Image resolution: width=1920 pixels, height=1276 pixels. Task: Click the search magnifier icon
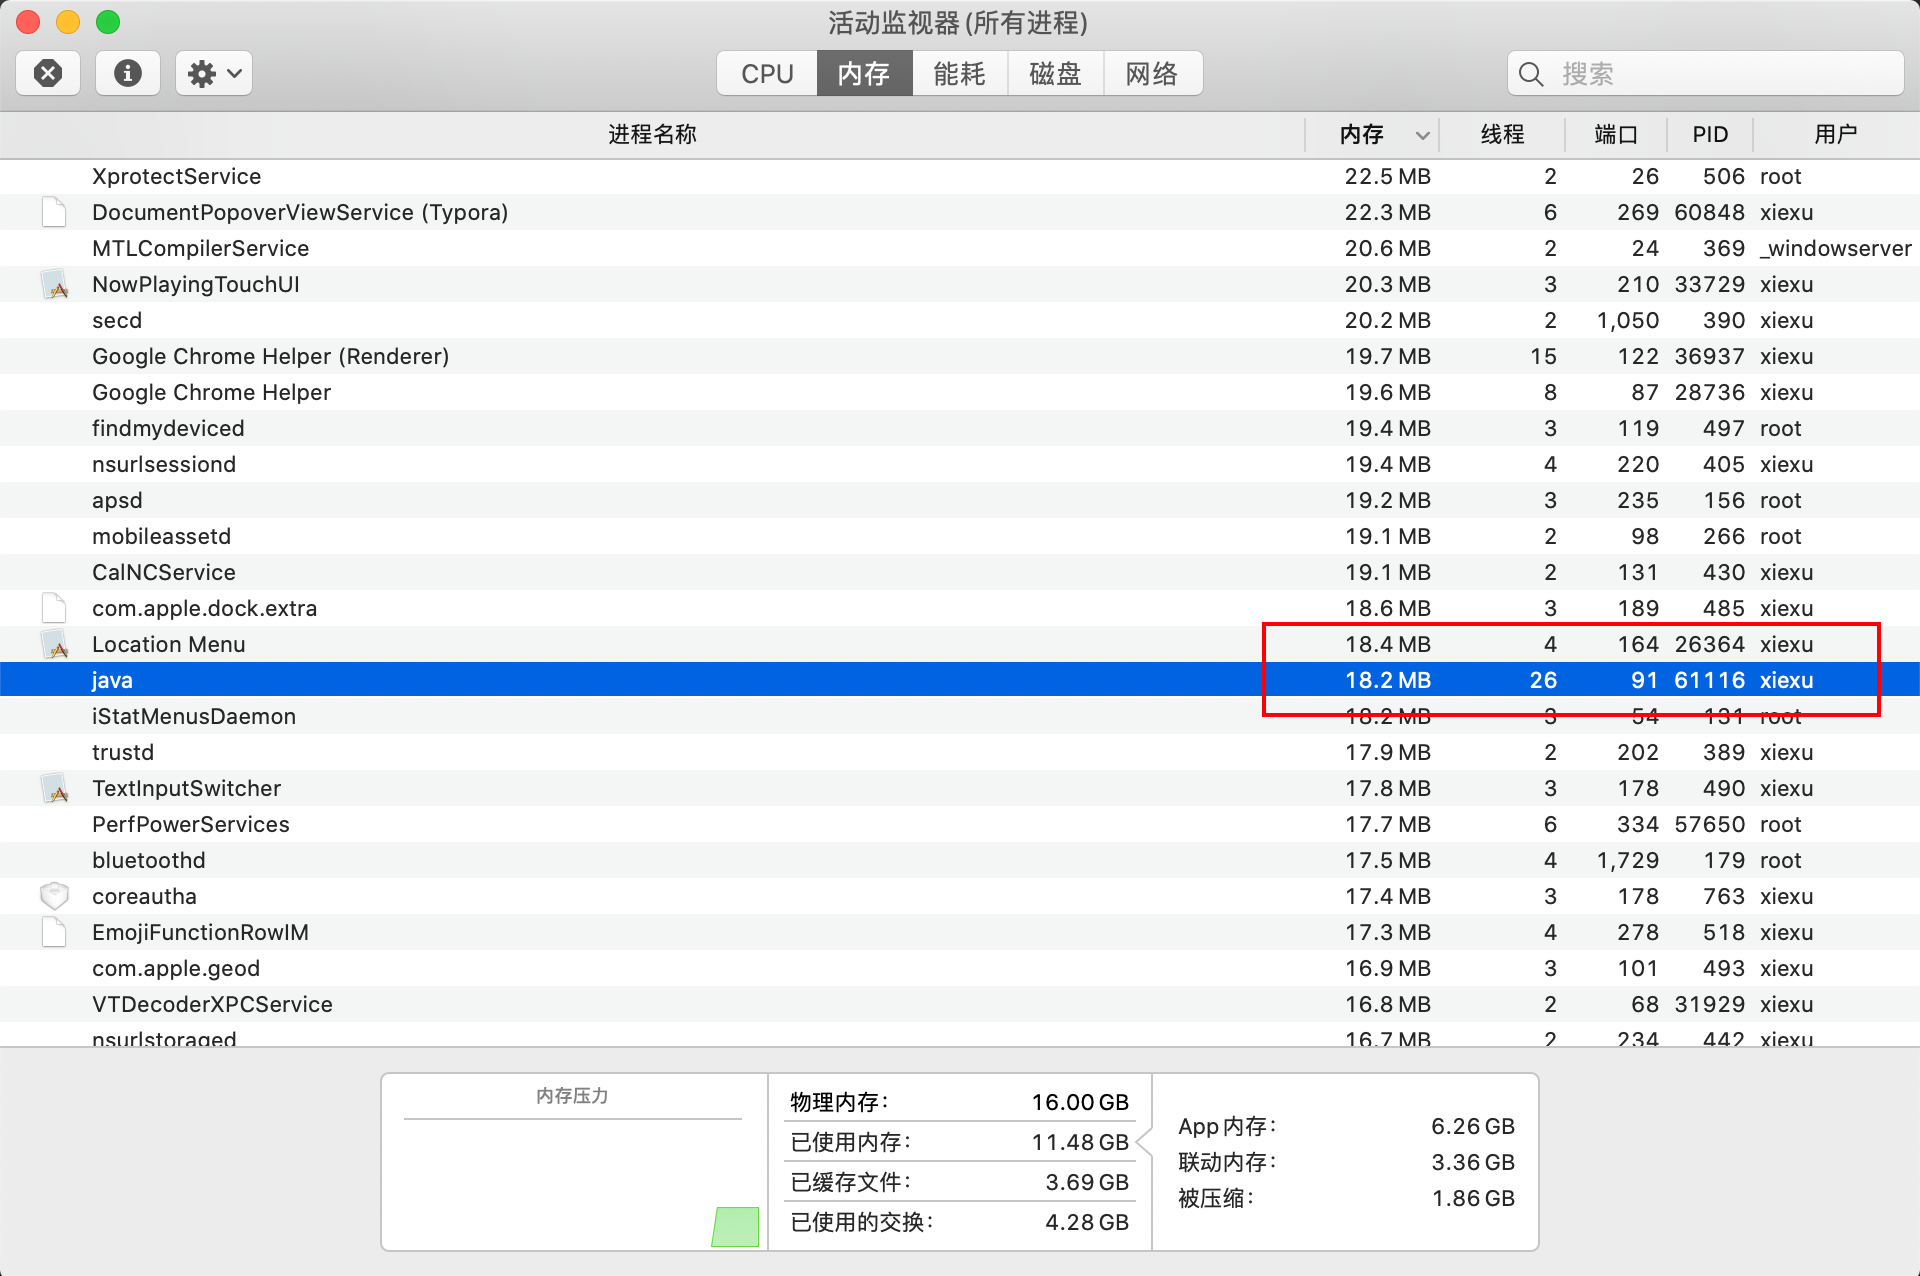point(1531,74)
